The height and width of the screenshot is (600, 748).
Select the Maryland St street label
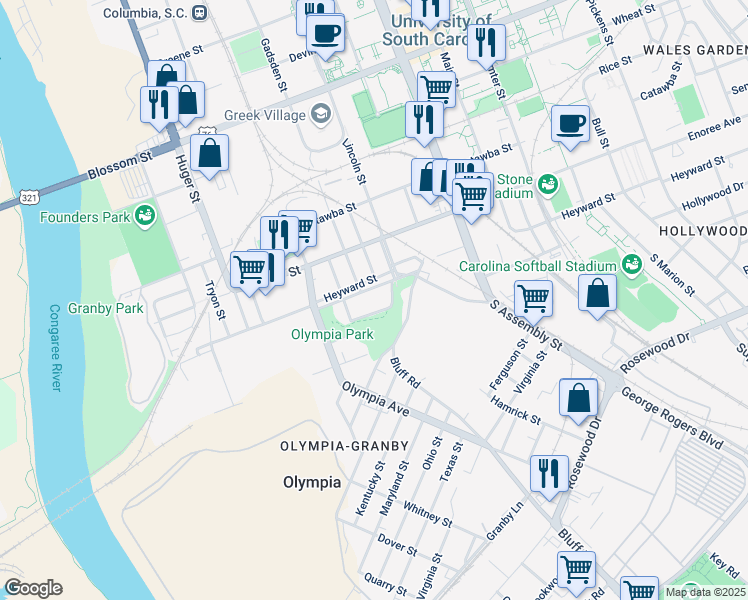tap(394, 488)
